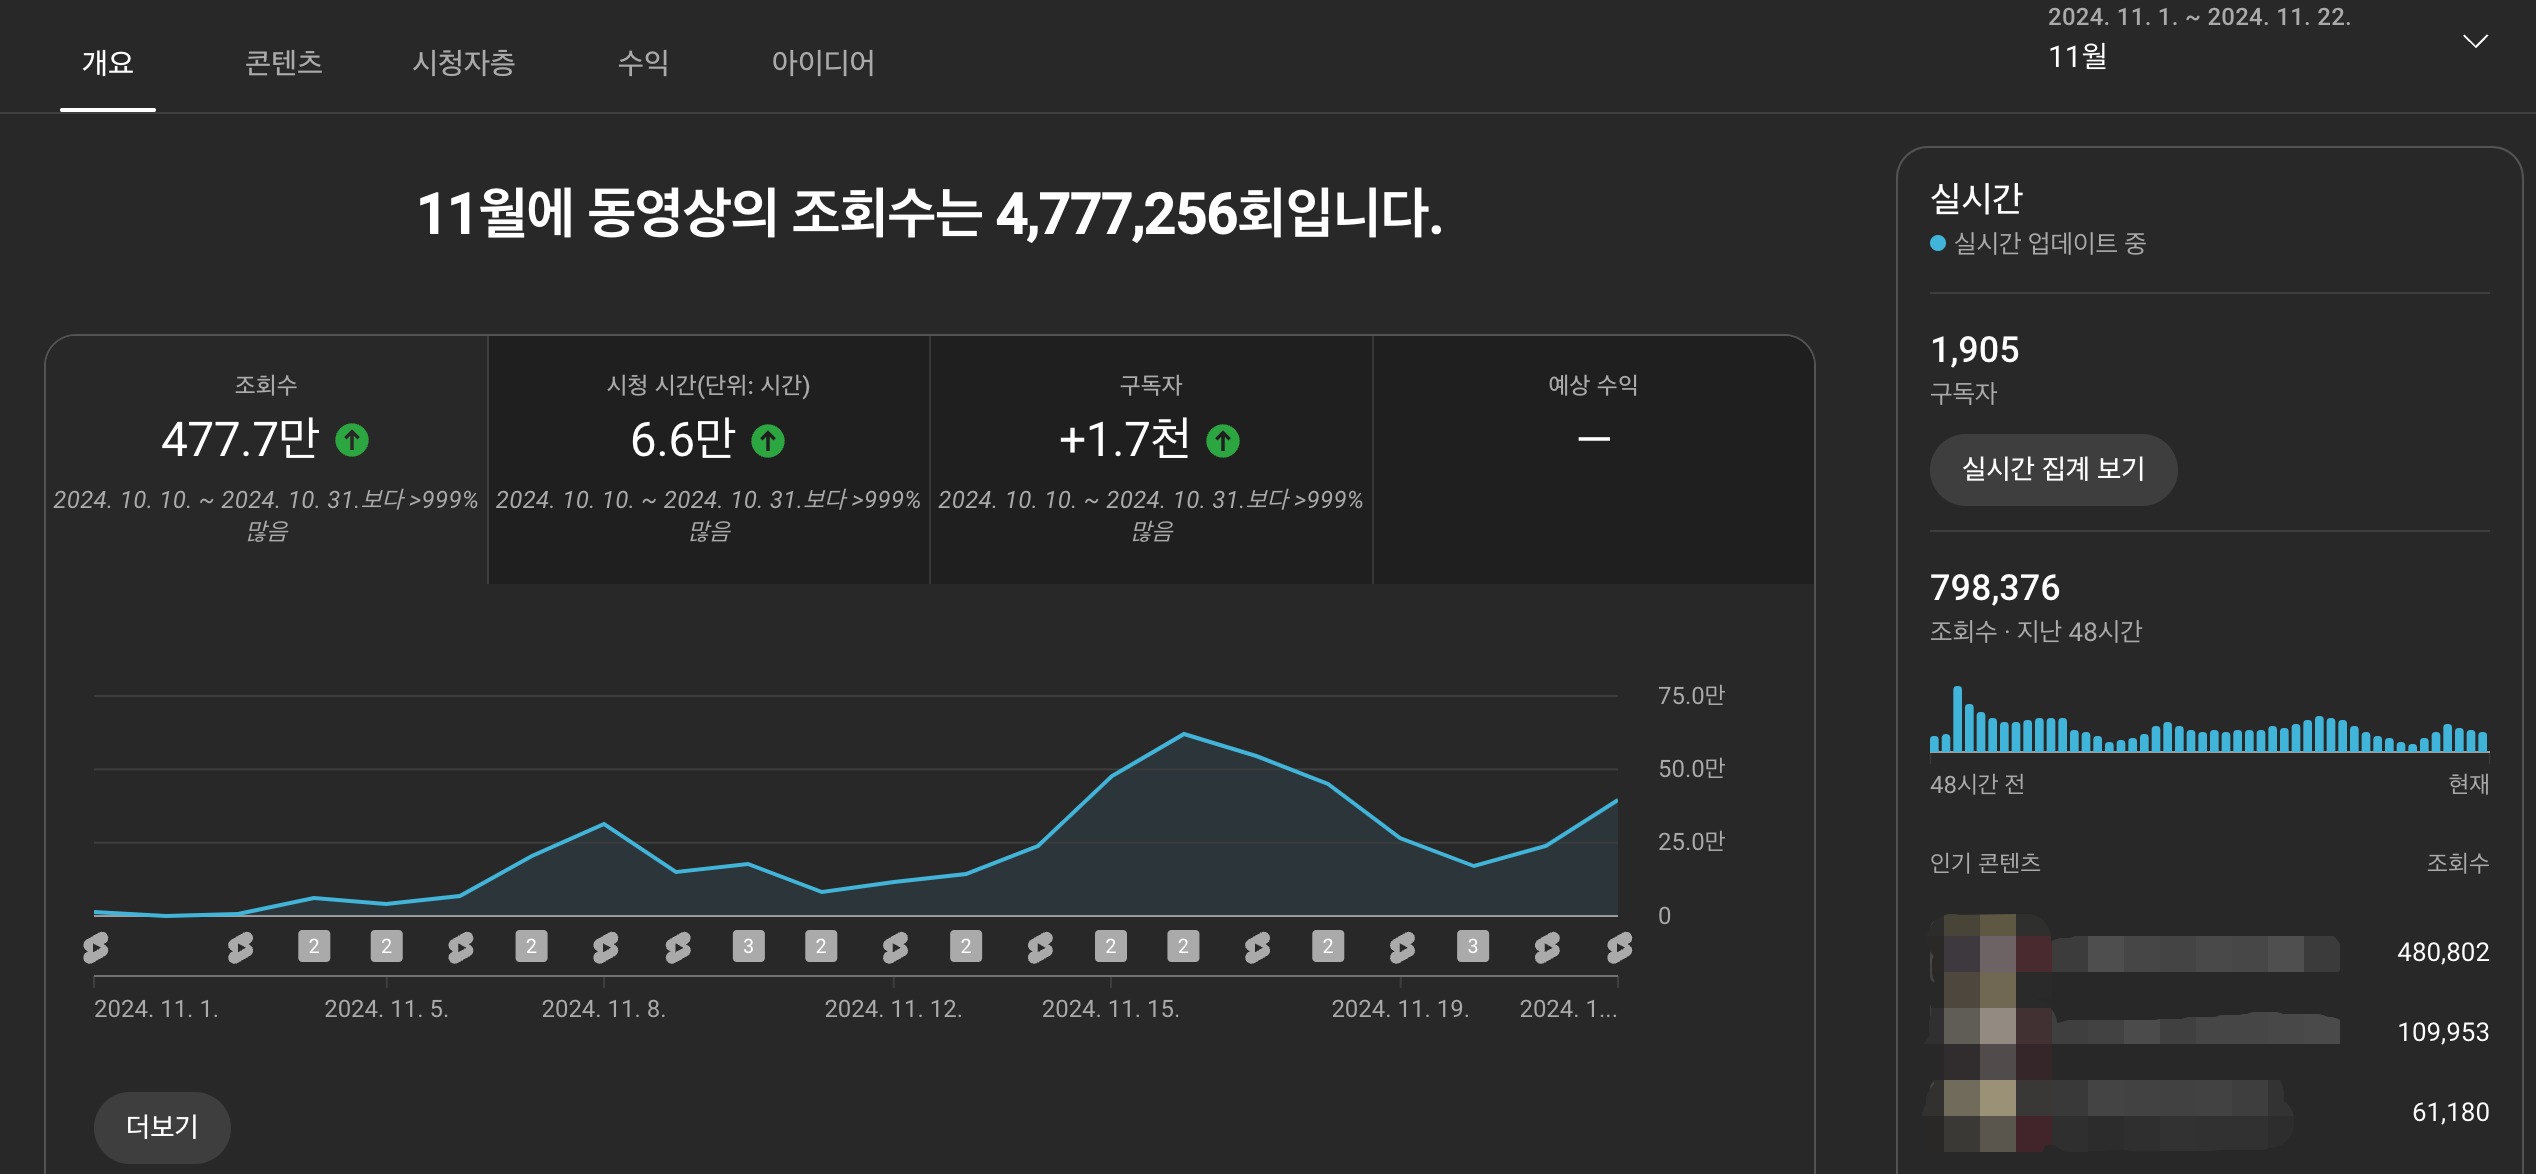This screenshot has height=1174, width=2536.
Task: Click the Shorts marker for November 6
Action: click(460, 947)
